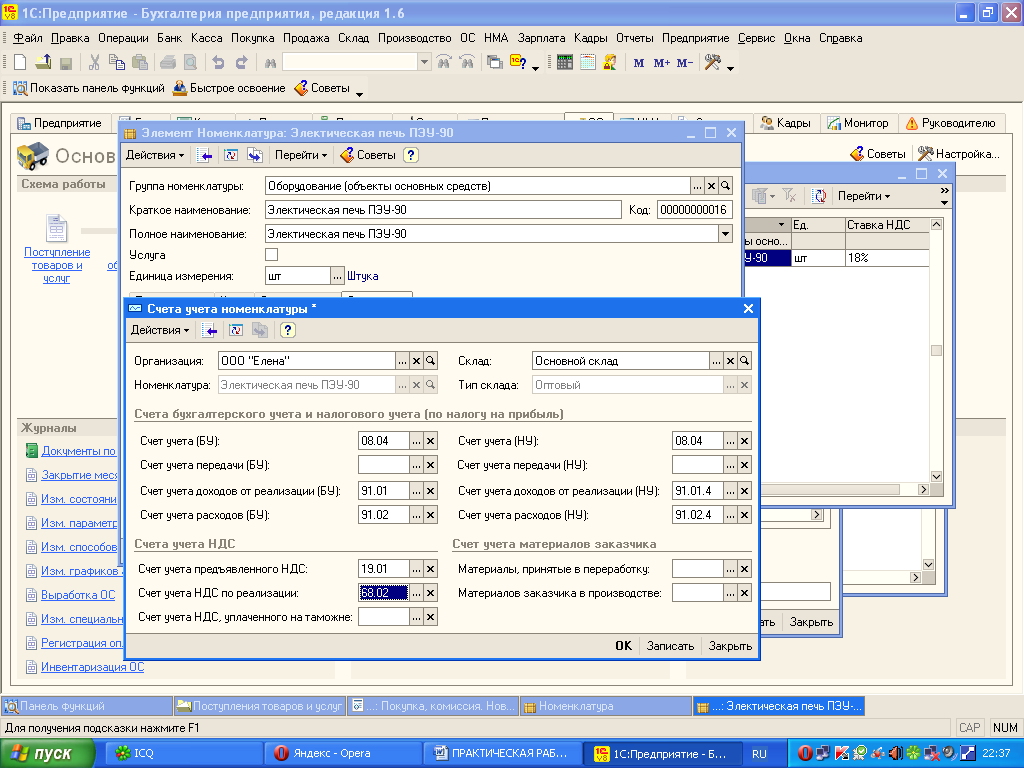Expand main search field dropdown arrow

coord(424,62)
